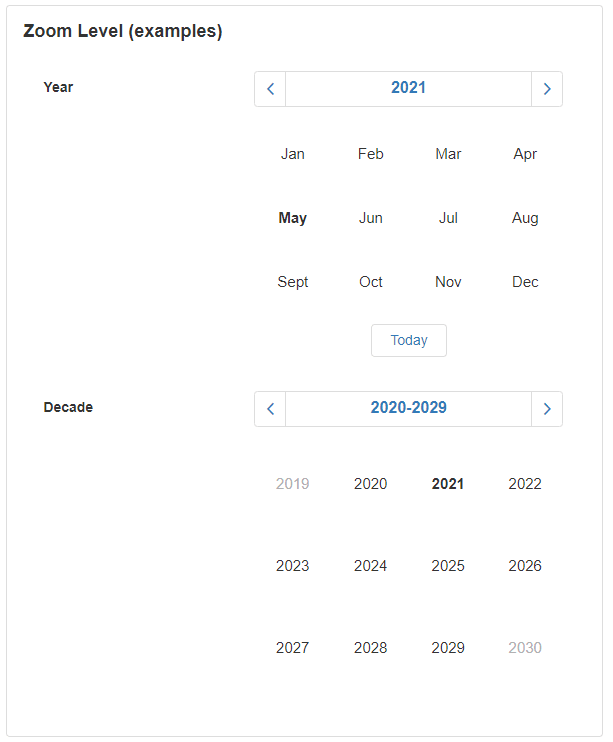The width and height of the screenshot is (613, 742).
Task: Pick year 2029 in decade grid
Action: (448, 648)
